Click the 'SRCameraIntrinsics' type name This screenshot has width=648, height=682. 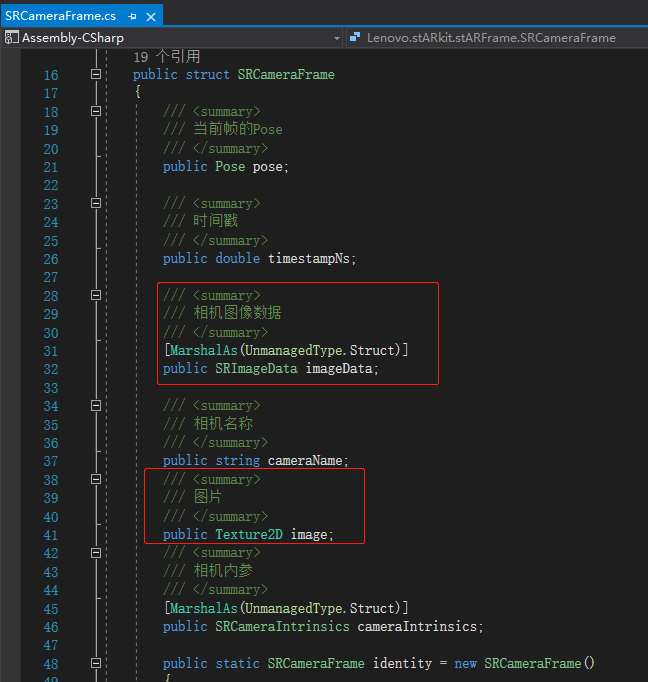pyautogui.click(x=282, y=627)
